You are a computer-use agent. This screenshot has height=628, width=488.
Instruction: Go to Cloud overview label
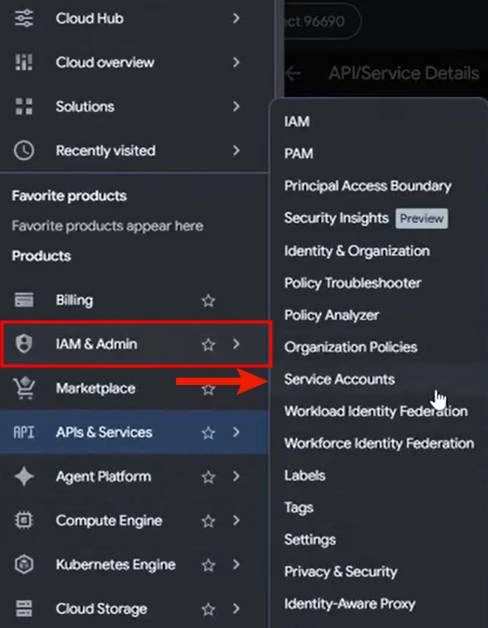[x=105, y=62]
